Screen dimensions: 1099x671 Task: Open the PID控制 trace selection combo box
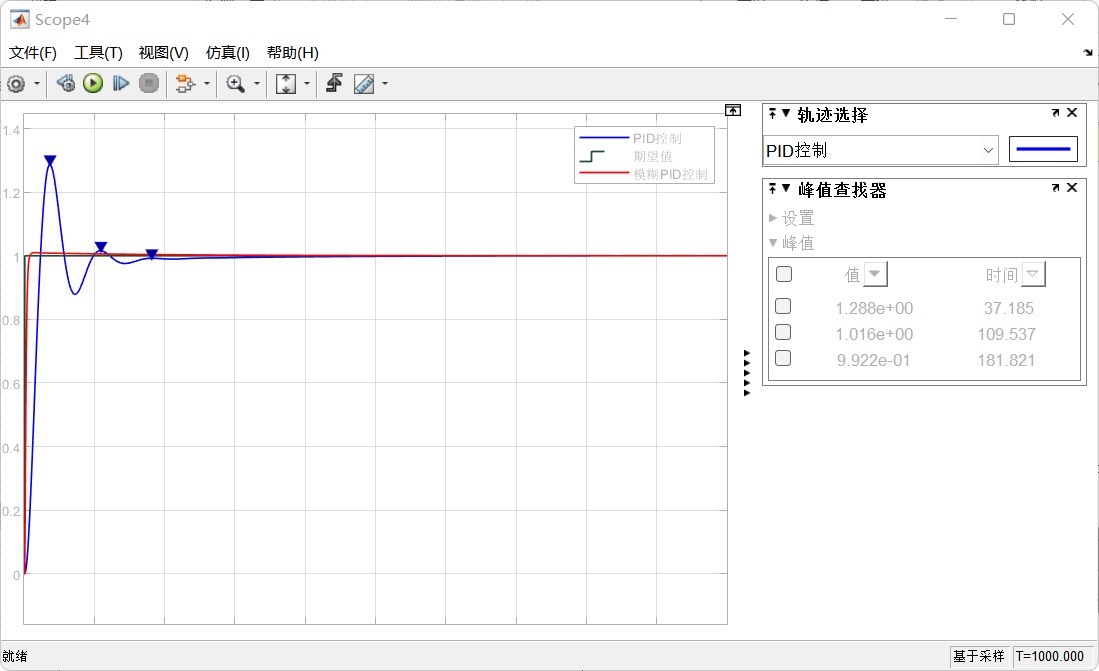[880, 150]
